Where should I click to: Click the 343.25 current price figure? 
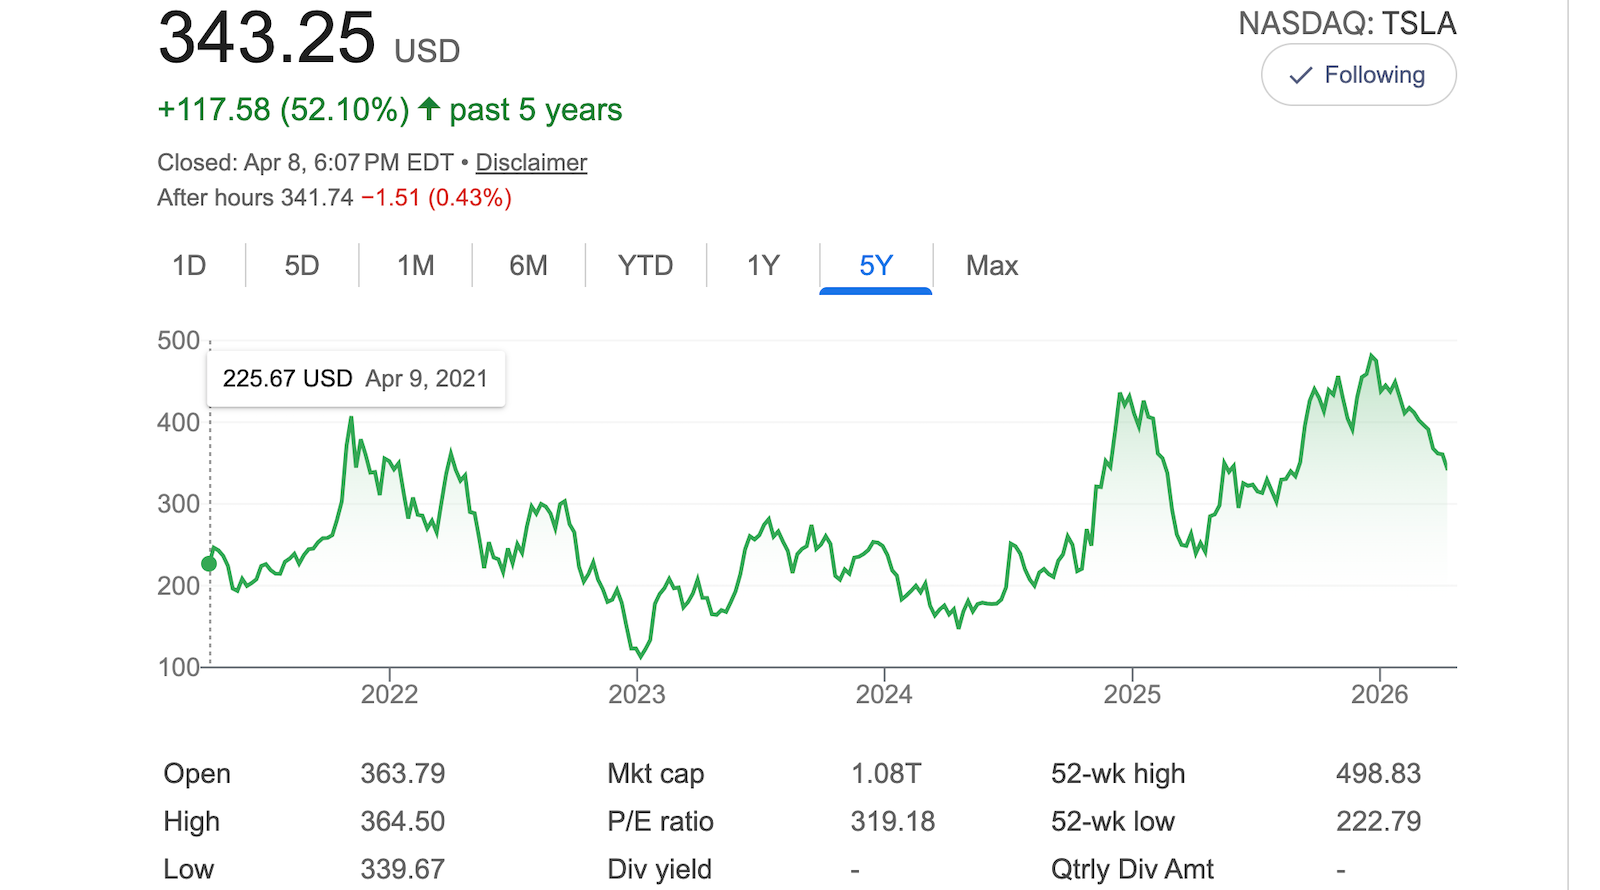(x=267, y=38)
